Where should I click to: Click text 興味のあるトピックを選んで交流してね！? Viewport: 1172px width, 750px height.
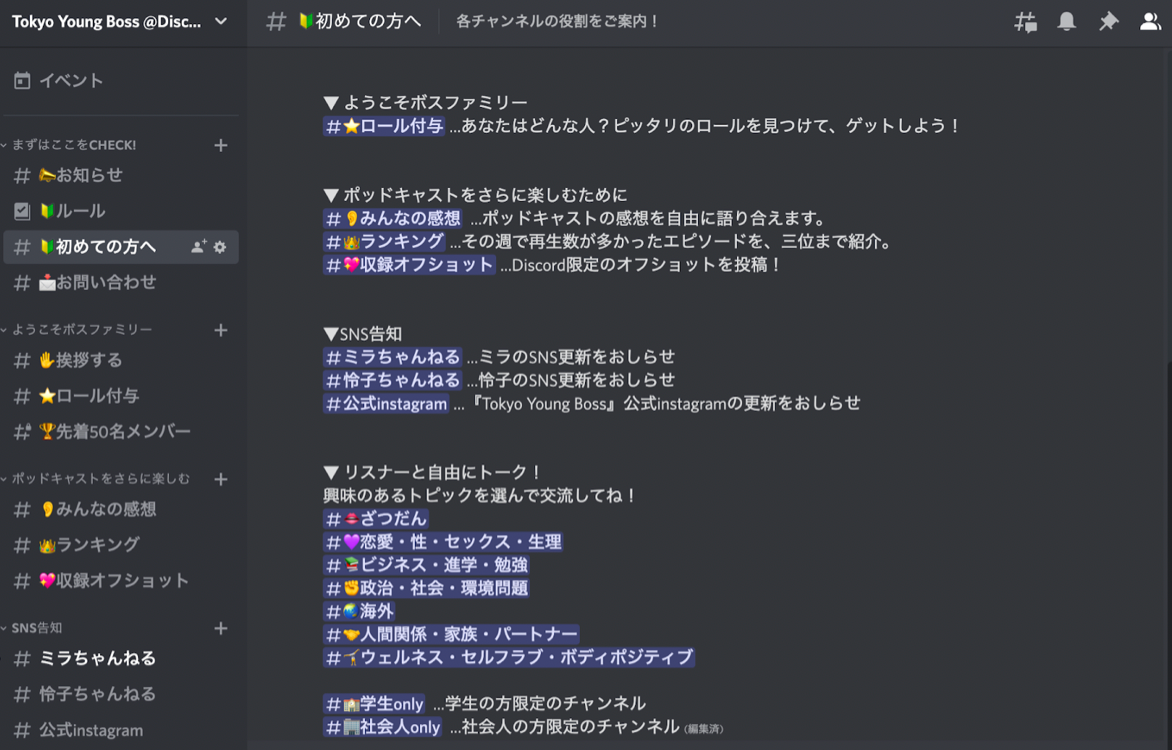tap(481, 496)
